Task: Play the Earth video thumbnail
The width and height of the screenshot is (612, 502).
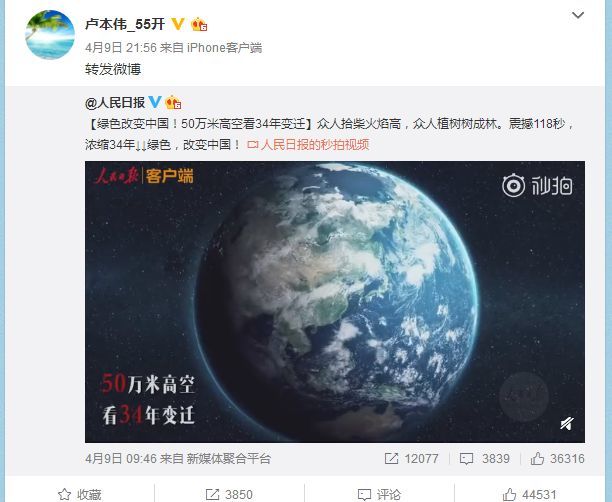Action: click(x=335, y=302)
